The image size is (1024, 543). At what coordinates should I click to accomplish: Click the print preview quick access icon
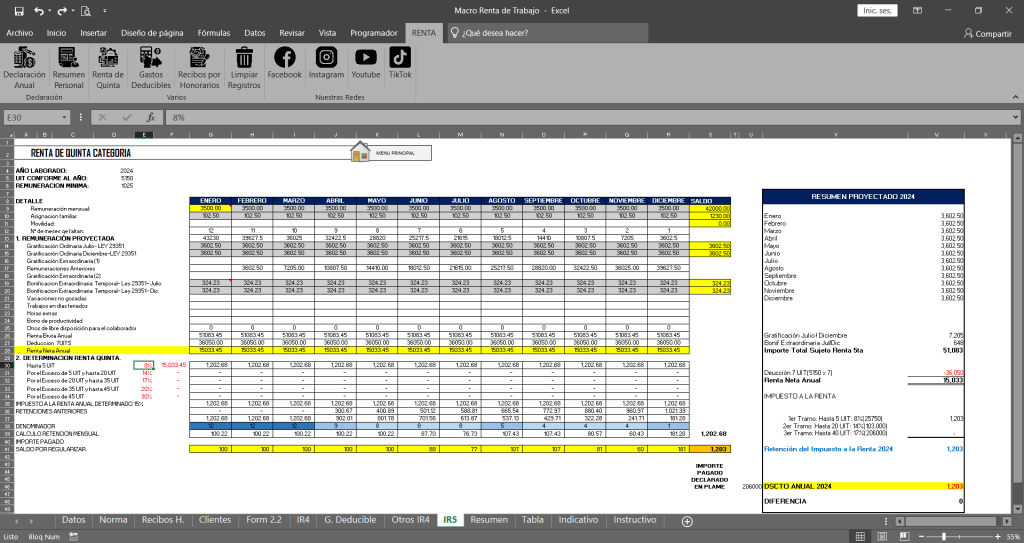[86, 10]
